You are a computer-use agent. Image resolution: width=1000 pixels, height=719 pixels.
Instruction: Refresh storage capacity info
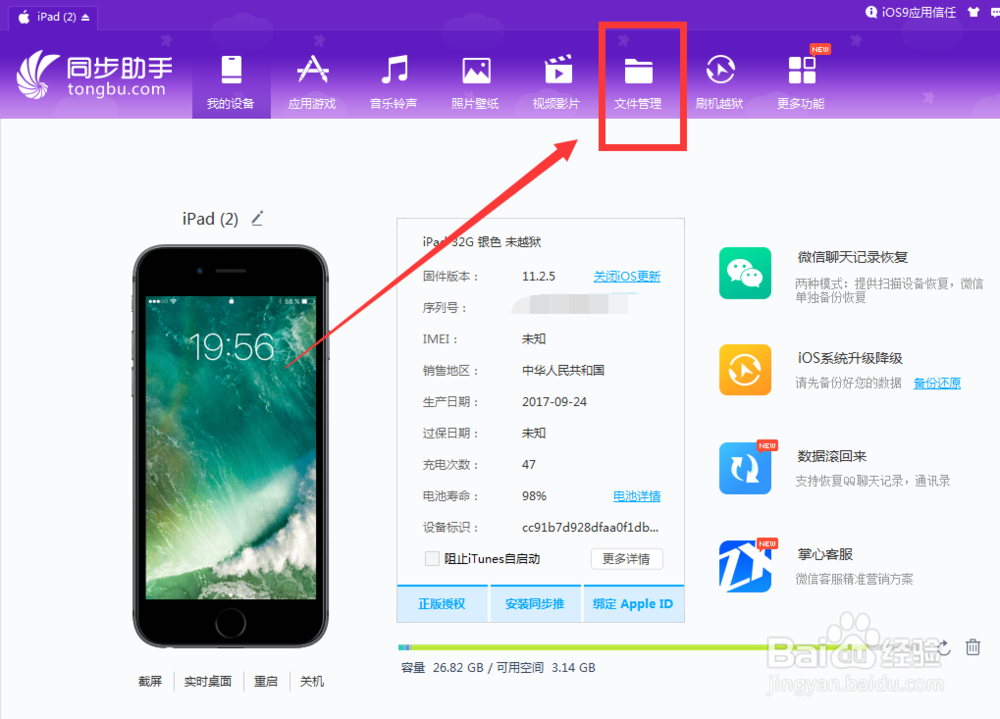coord(944,648)
